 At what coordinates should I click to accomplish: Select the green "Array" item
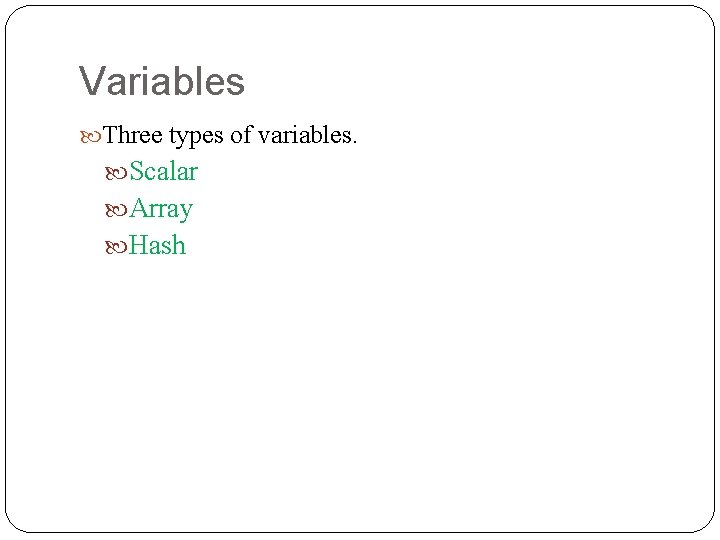click(161, 210)
